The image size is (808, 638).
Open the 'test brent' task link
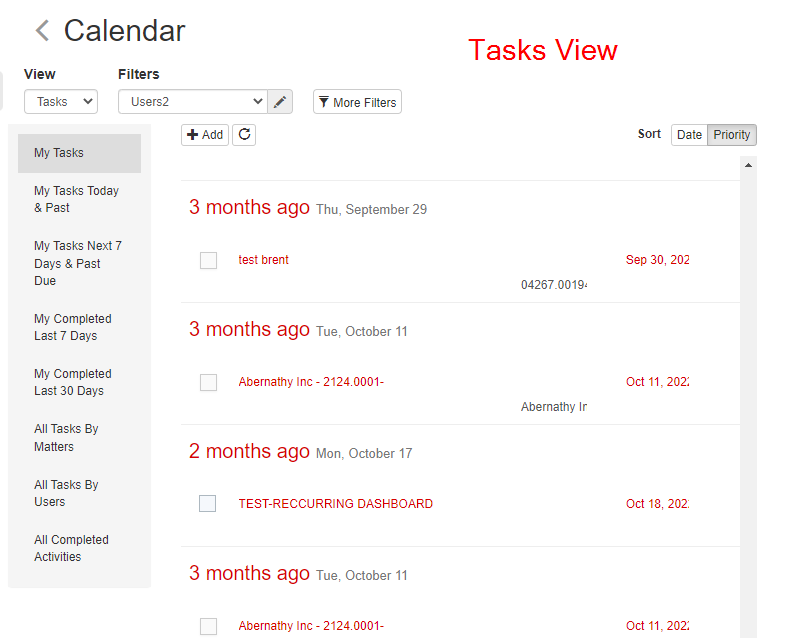point(263,260)
